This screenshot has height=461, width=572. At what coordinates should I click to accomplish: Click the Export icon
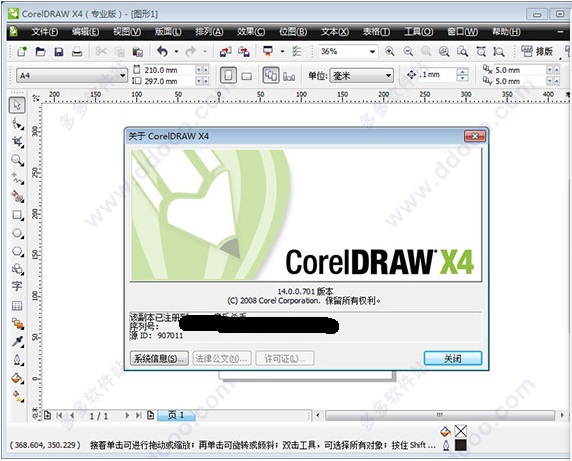[x=243, y=51]
